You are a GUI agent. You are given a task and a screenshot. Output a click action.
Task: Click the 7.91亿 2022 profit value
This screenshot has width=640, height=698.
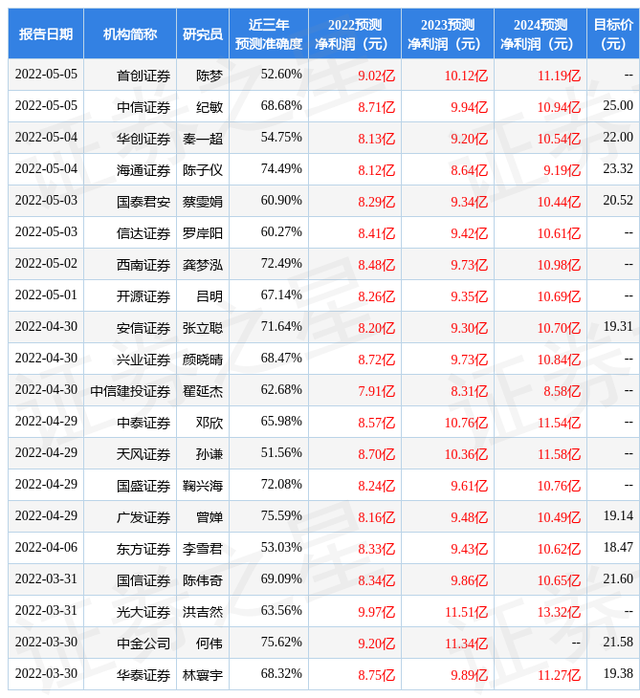pos(377,391)
